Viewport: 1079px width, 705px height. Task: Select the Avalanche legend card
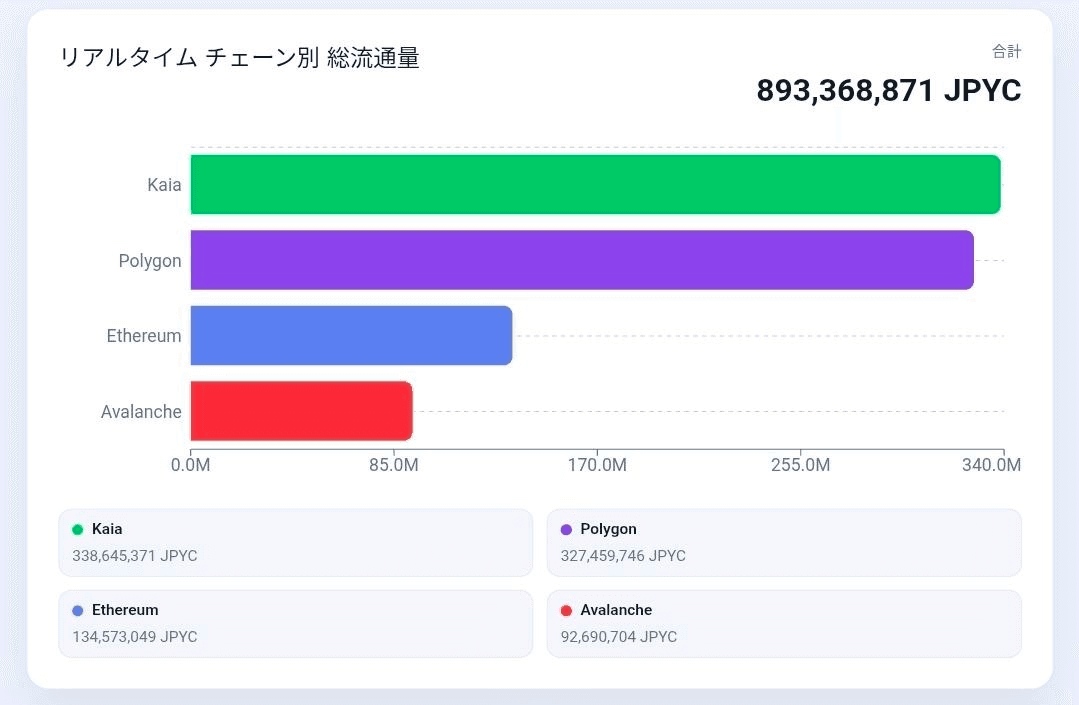784,624
